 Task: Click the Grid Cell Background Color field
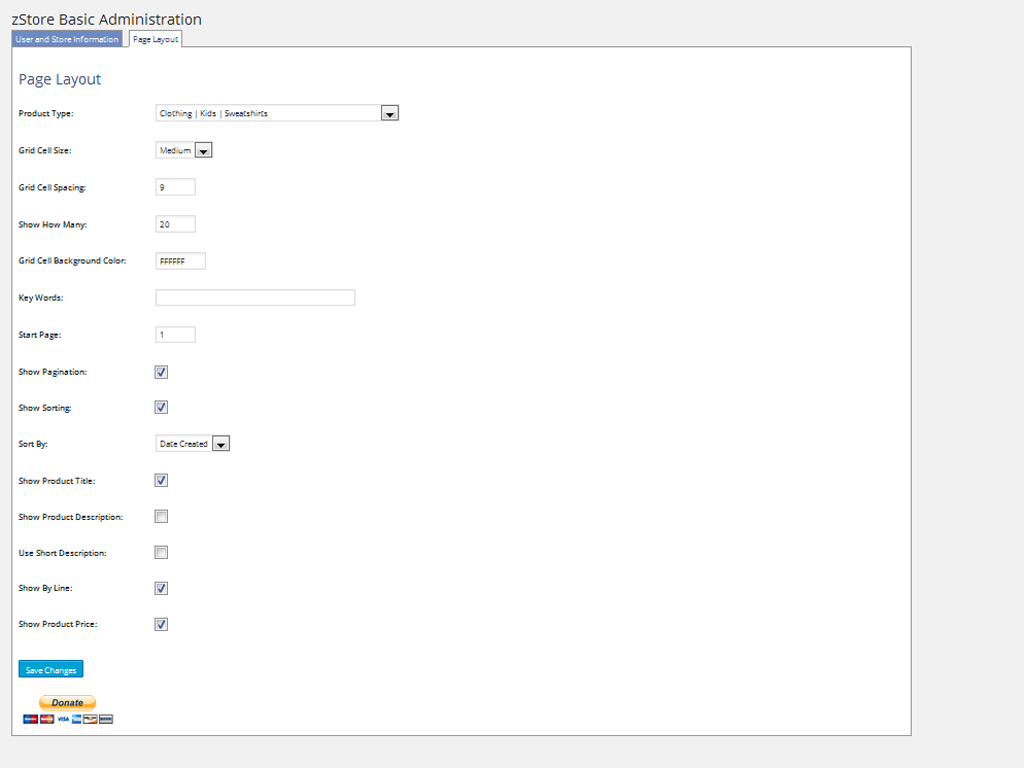pyautogui.click(x=181, y=261)
